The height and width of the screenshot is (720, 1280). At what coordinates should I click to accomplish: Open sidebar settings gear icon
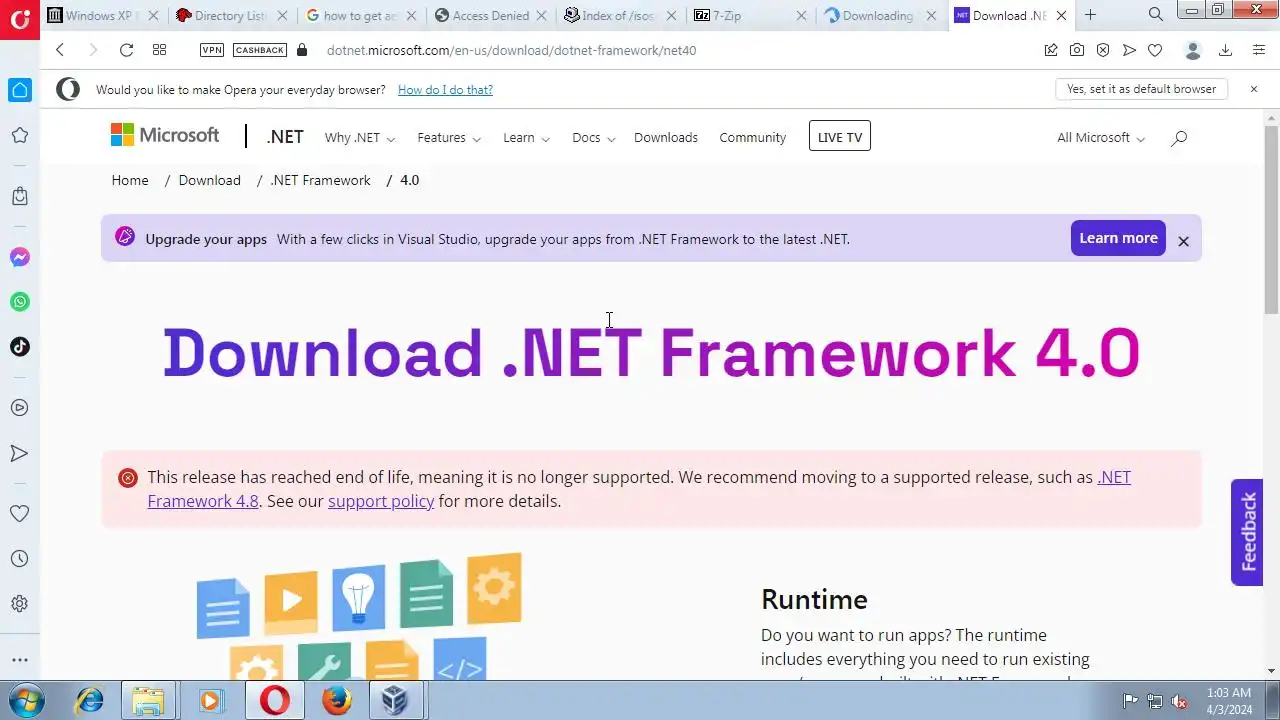click(19, 604)
